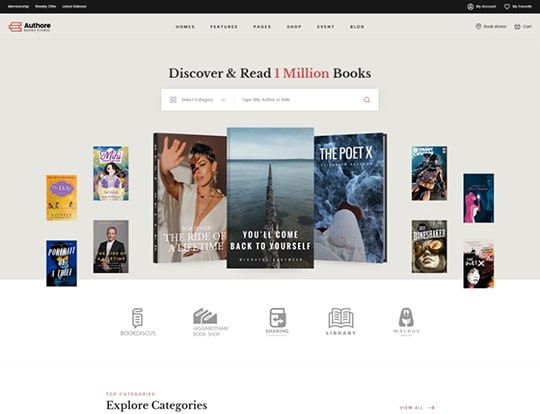540x414 pixels.
Task: Click the Blog menu item
Action: point(357,27)
